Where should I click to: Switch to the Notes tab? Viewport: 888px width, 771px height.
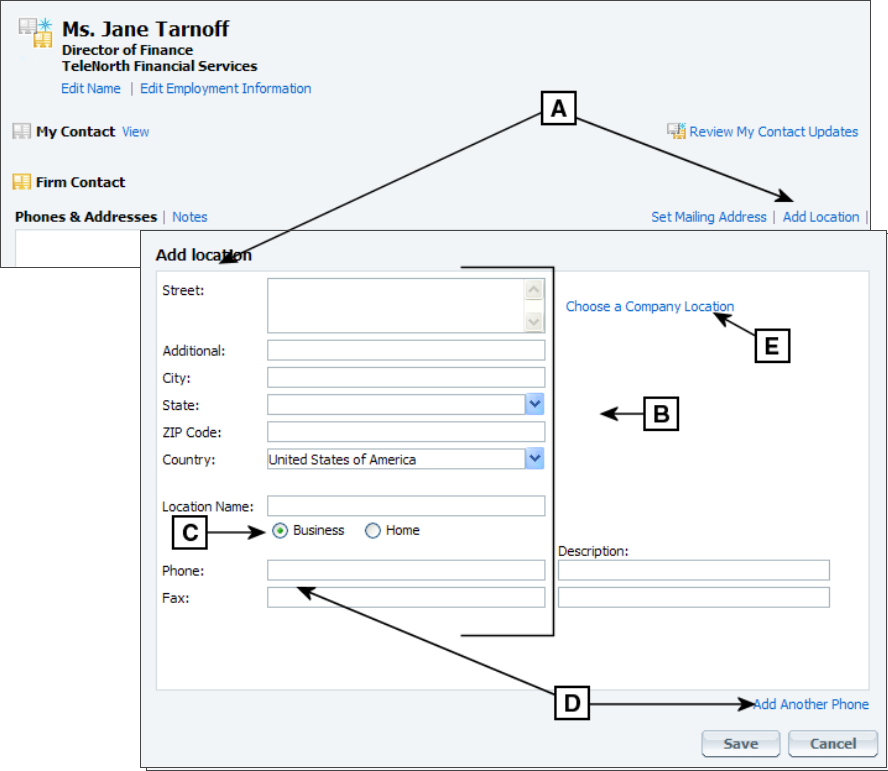point(190,217)
